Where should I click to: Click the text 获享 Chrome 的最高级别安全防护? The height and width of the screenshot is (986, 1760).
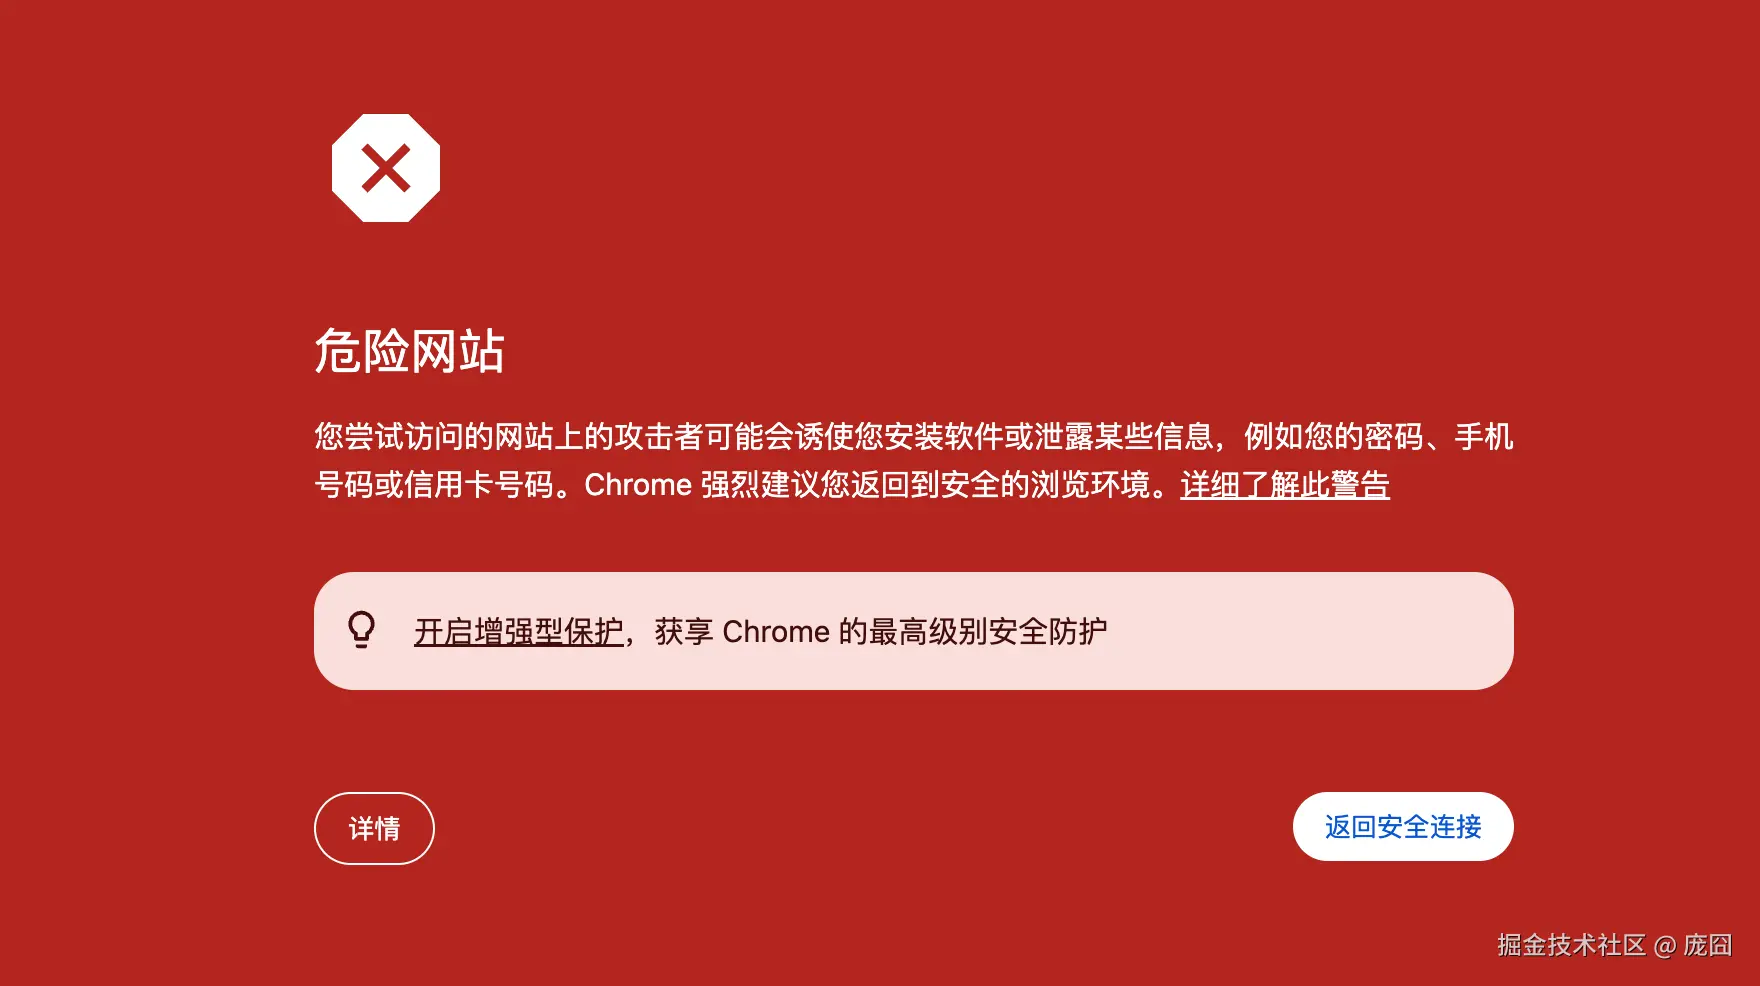881,632
